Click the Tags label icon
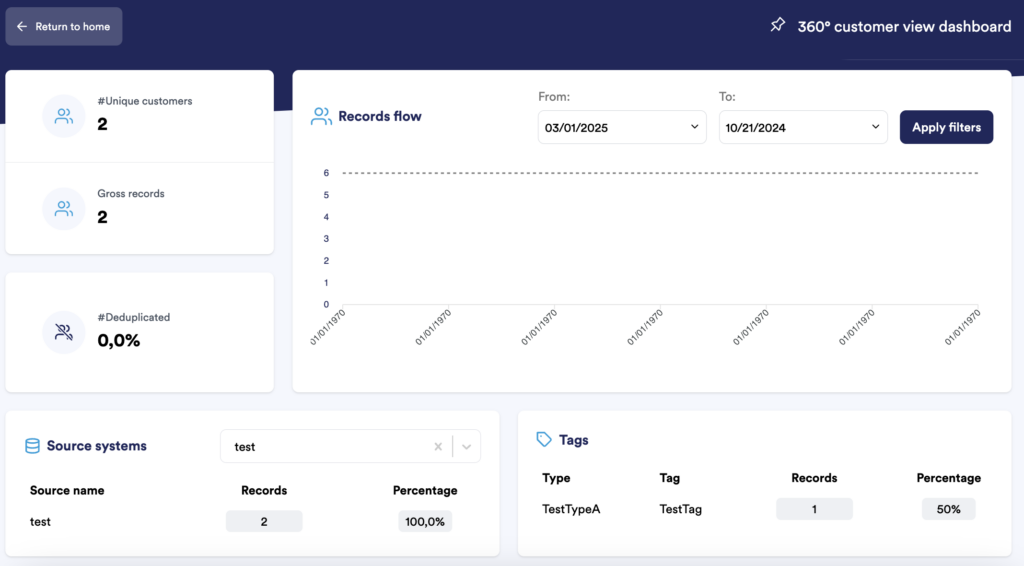The height and width of the screenshot is (566, 1024). [543, 439]
